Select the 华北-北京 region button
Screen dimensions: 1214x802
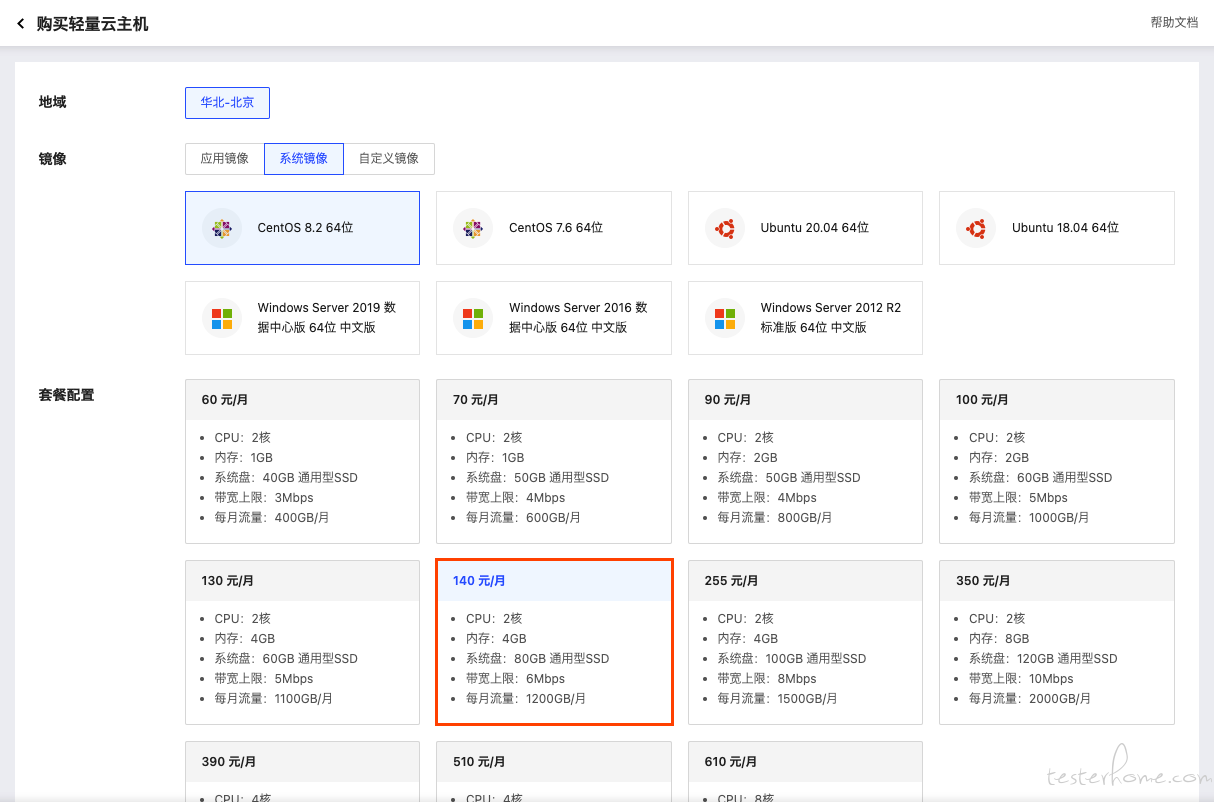[227, 103]
